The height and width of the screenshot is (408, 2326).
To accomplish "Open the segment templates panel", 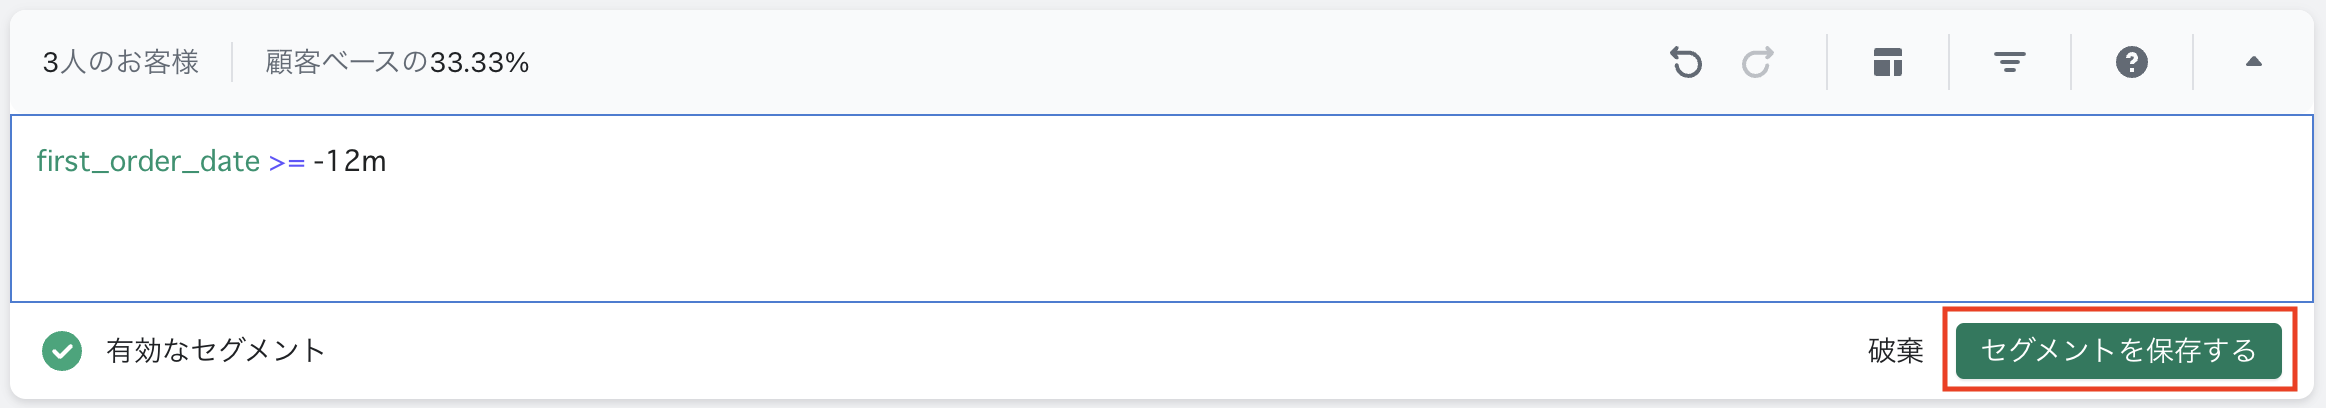I will point(1887,62).
